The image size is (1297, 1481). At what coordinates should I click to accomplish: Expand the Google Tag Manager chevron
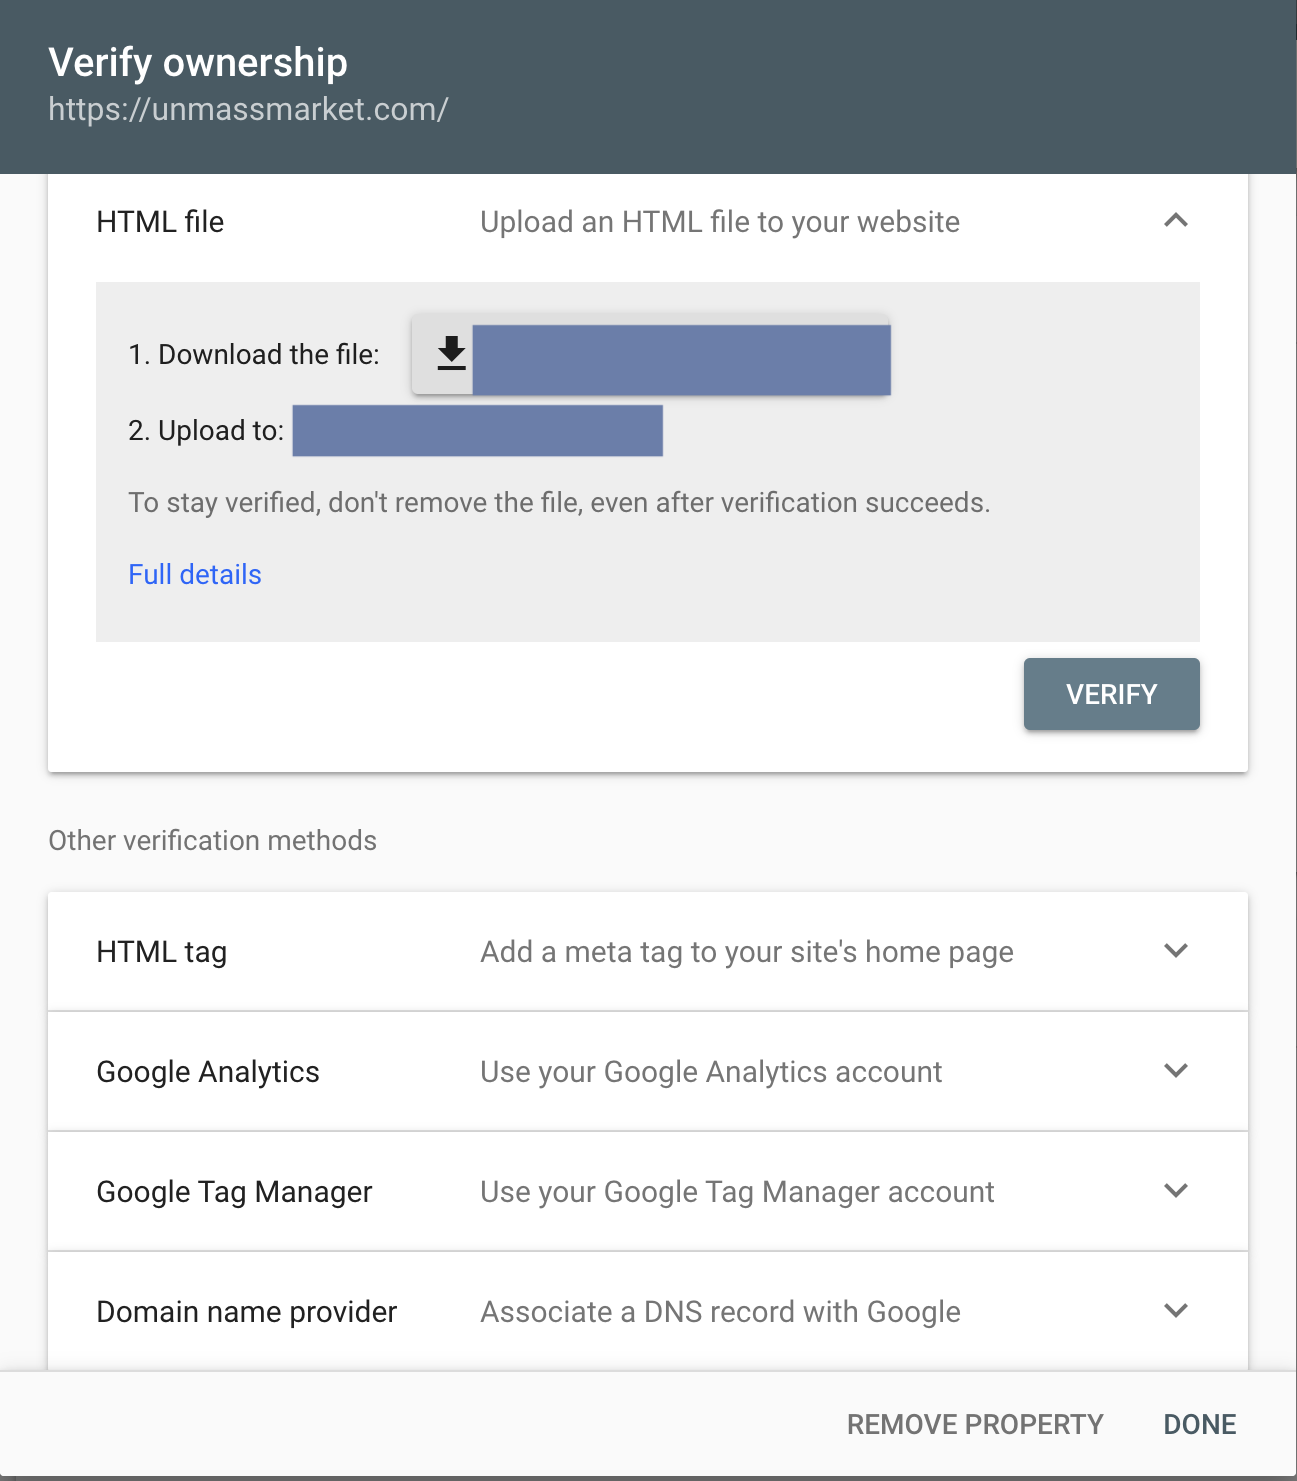pyautogui.click(x=1176, y=1190)
